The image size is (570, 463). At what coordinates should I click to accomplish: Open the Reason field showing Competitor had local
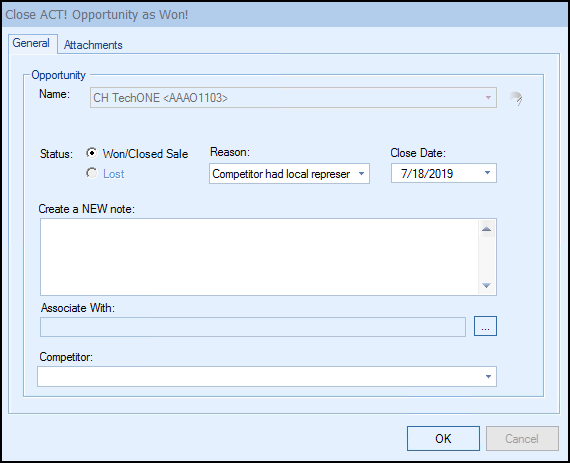coord(289,174)
